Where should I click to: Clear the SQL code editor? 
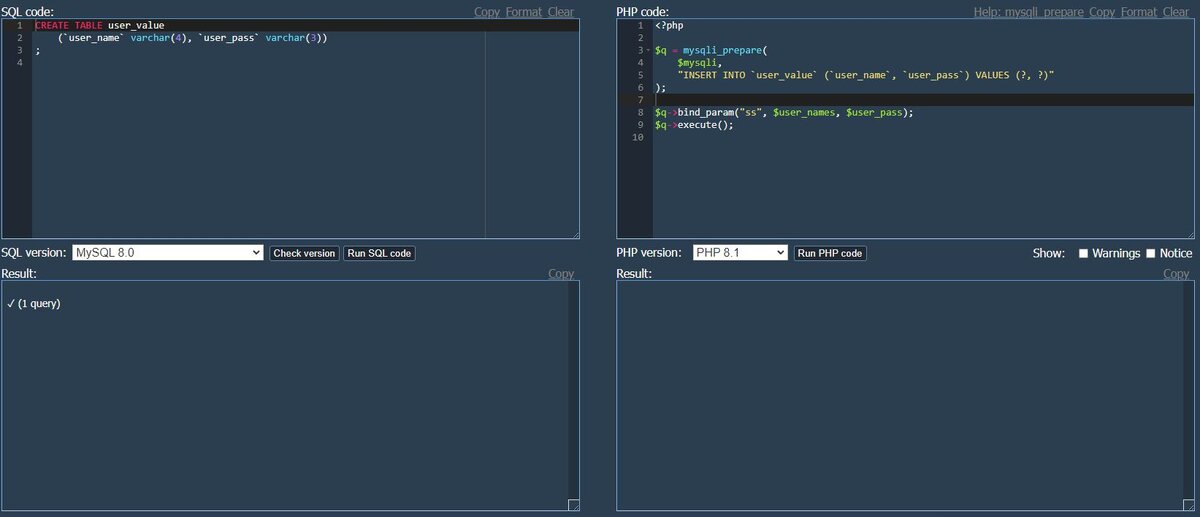pos(561,12)
